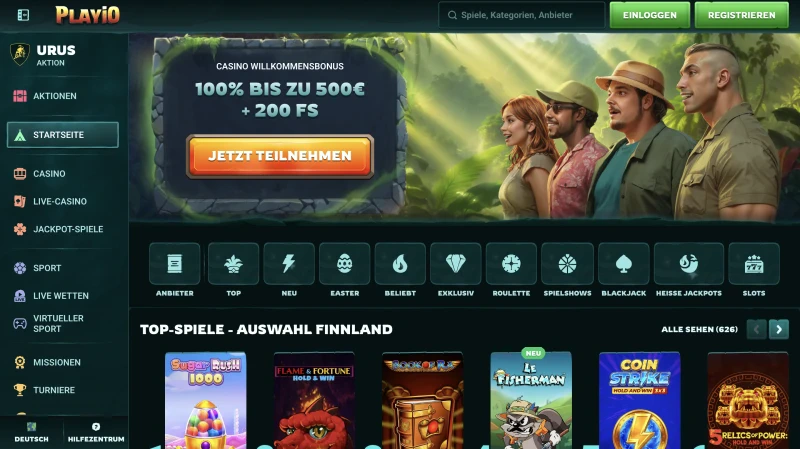Screen dimensions: 800x449
Task: Open the Anbieter category icon
Action: [x=174, y=264]
